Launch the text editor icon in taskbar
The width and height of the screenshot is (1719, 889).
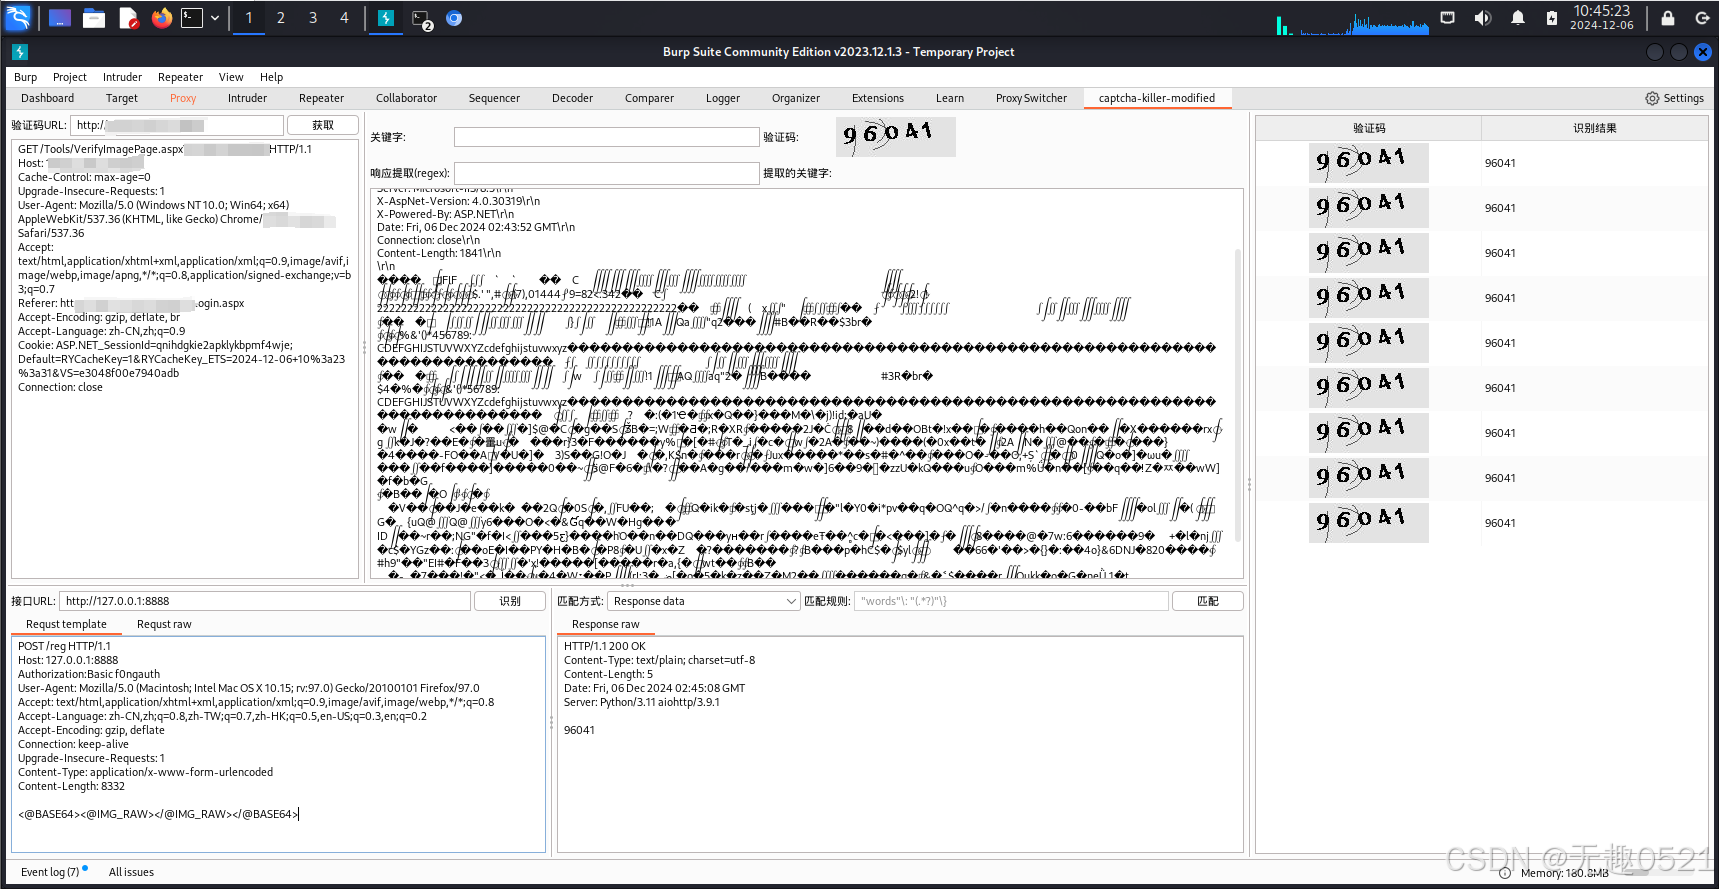point(128,18)
